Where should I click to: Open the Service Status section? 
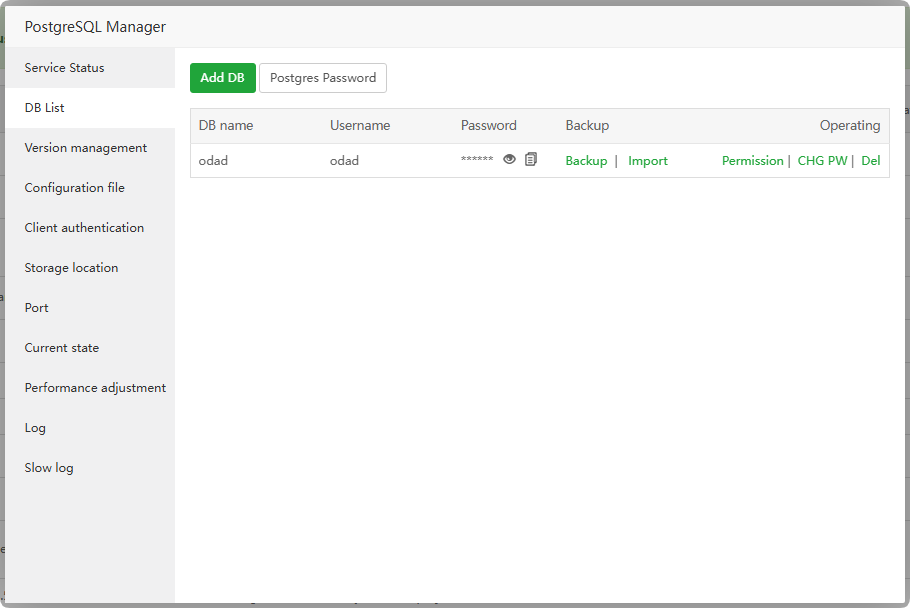tap(90, 68)
